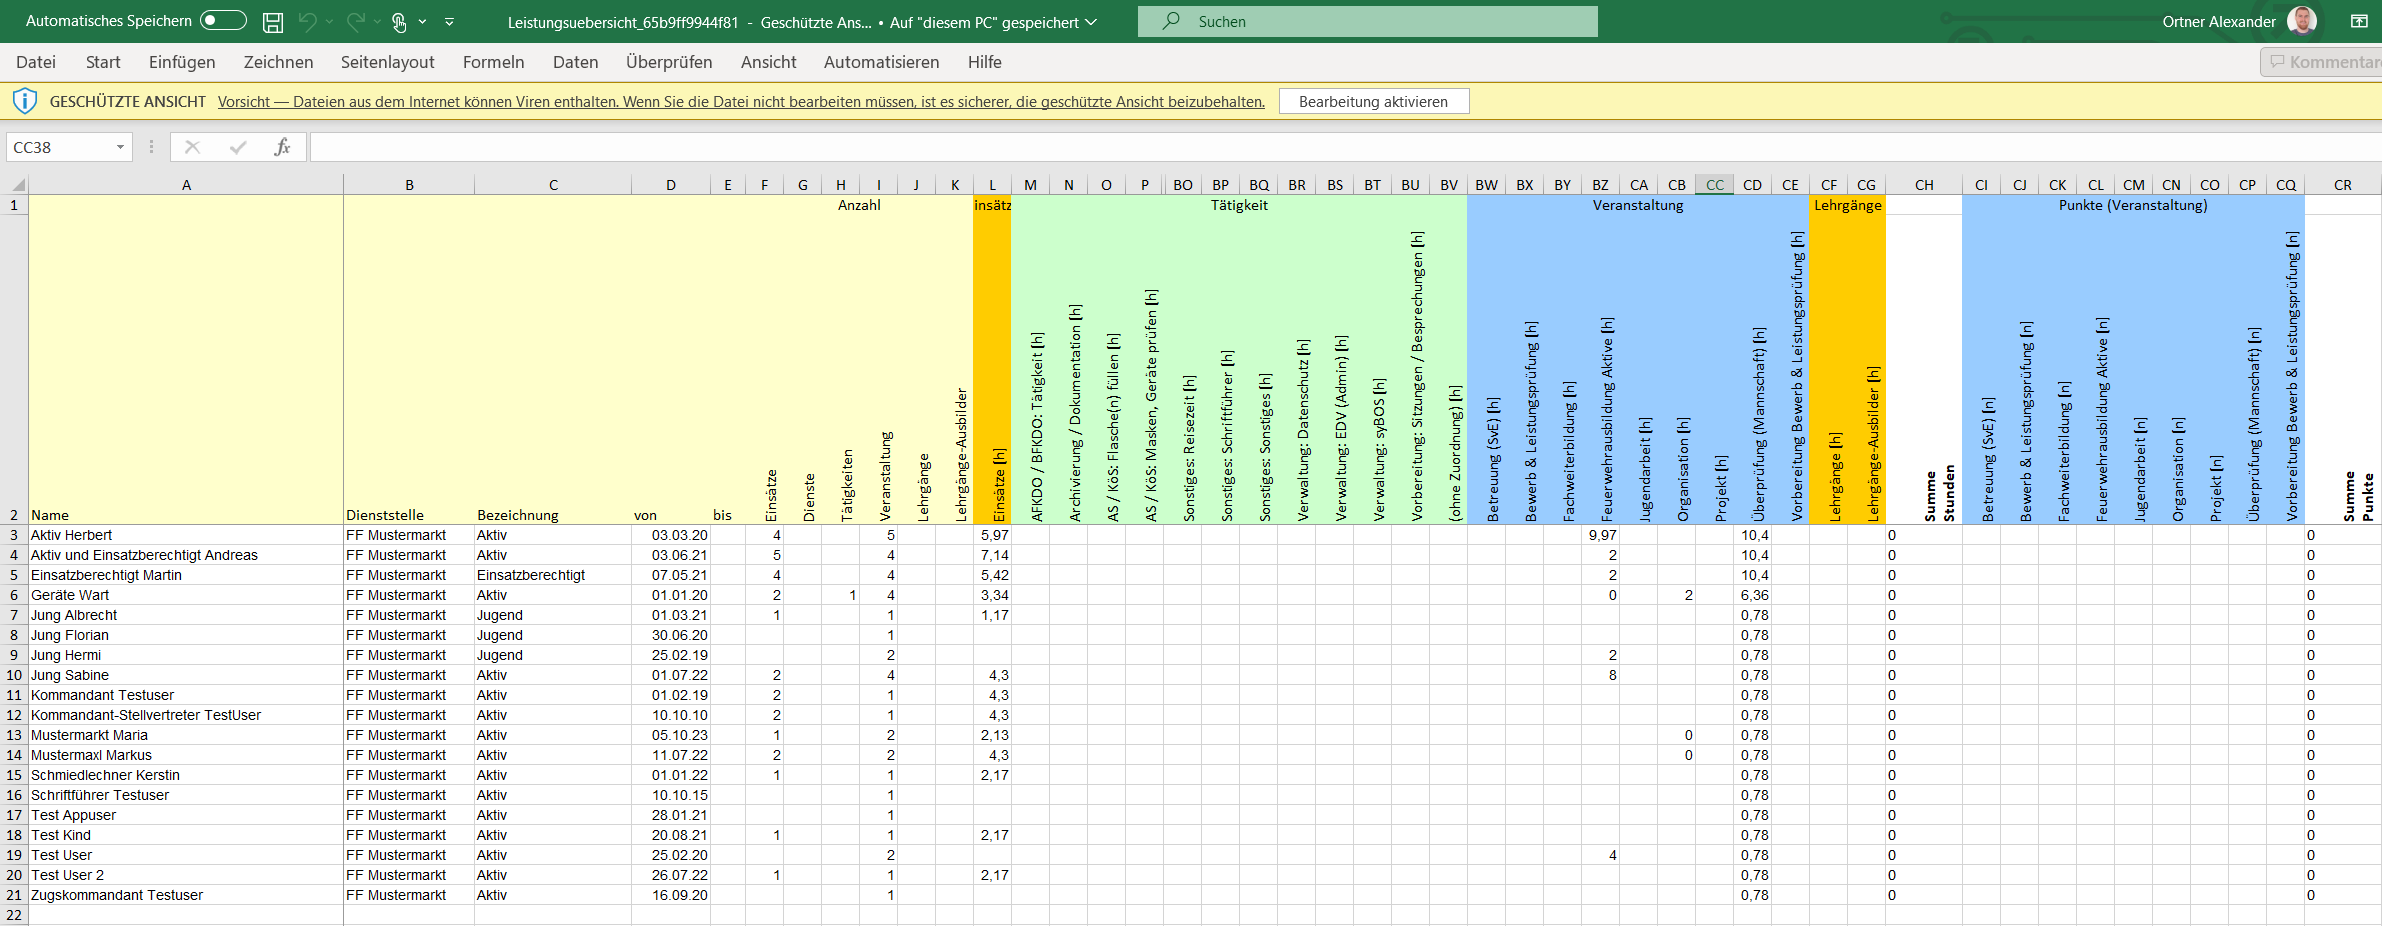The height and width of the screenshot is (926, 2382).
Task: Expand the Name Box dropdown arrow
Action: 121,147
